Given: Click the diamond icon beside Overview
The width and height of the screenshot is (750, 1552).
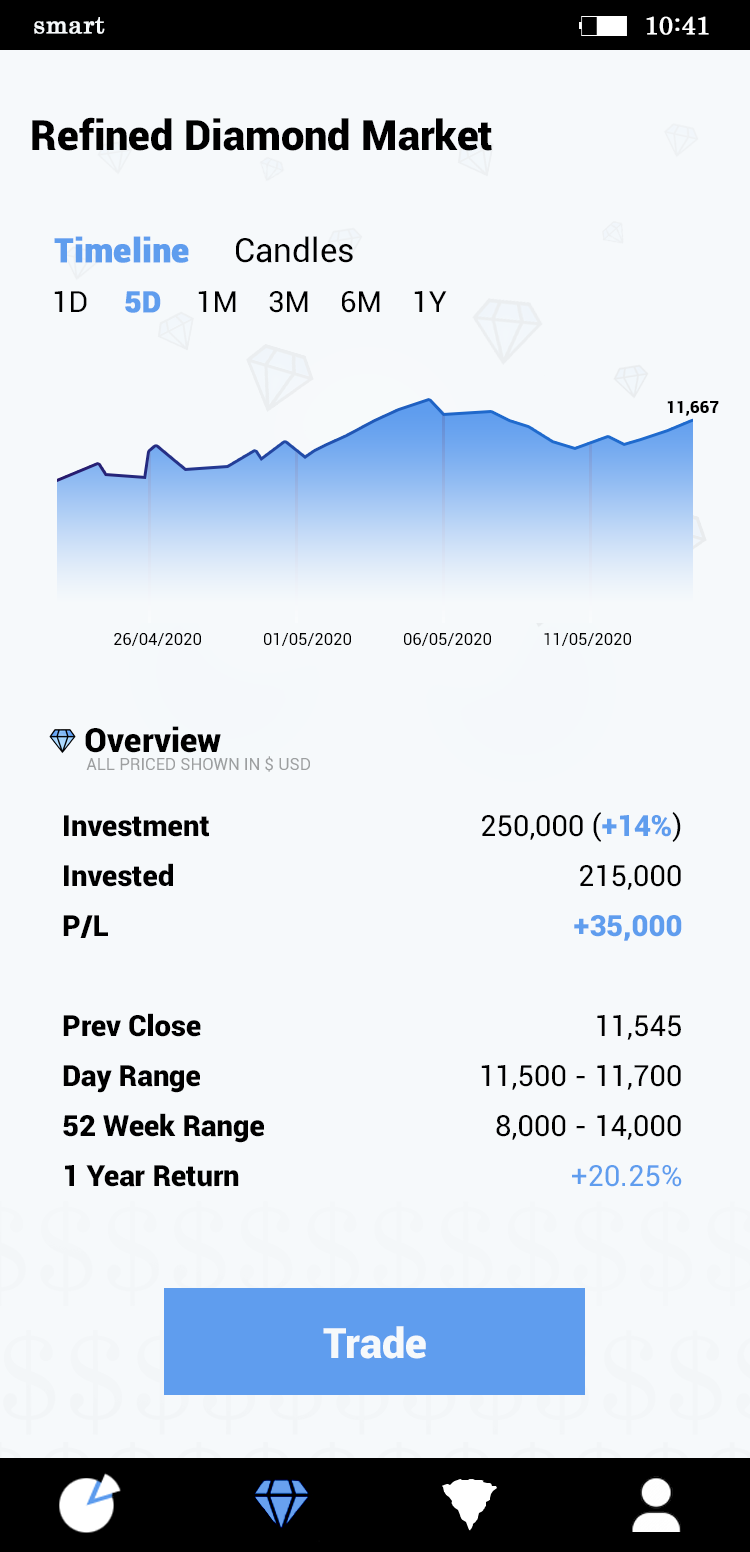Looking at the screenshot, I should pyautogui.click(x=62, y=740).
